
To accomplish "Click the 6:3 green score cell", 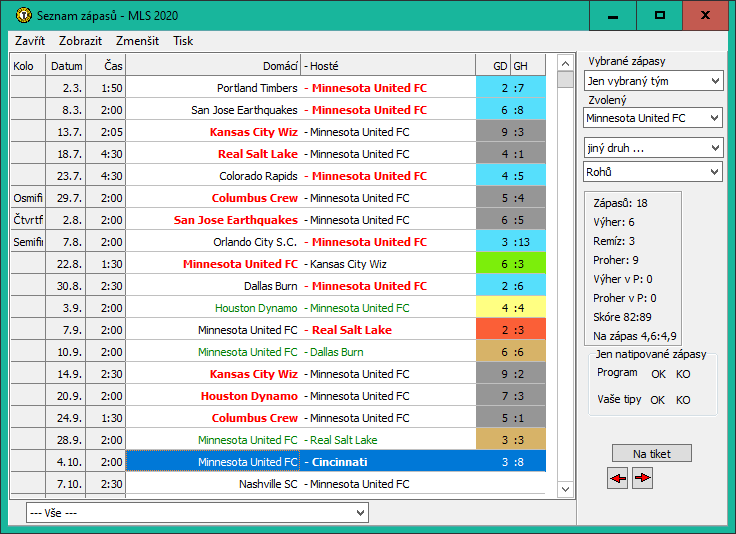I will [511, 264].
